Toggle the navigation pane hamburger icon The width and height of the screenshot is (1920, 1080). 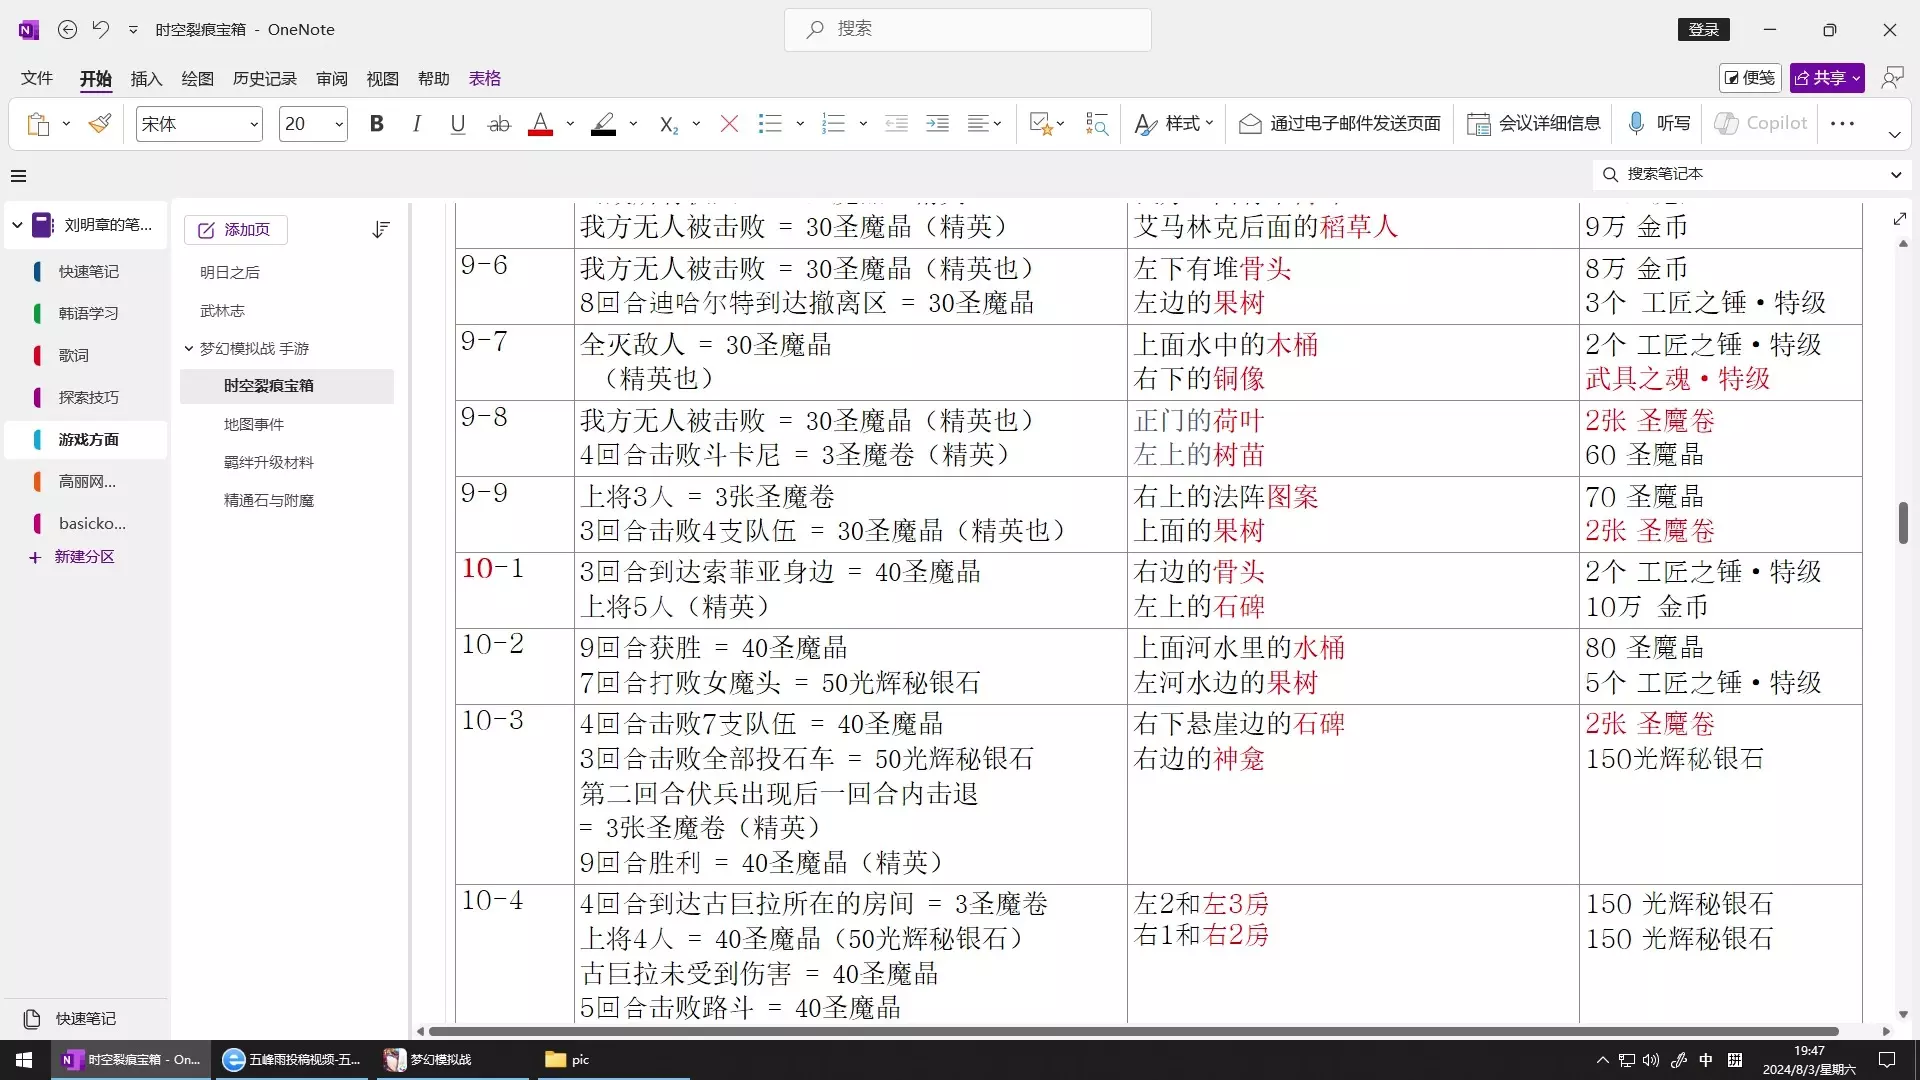18,176
